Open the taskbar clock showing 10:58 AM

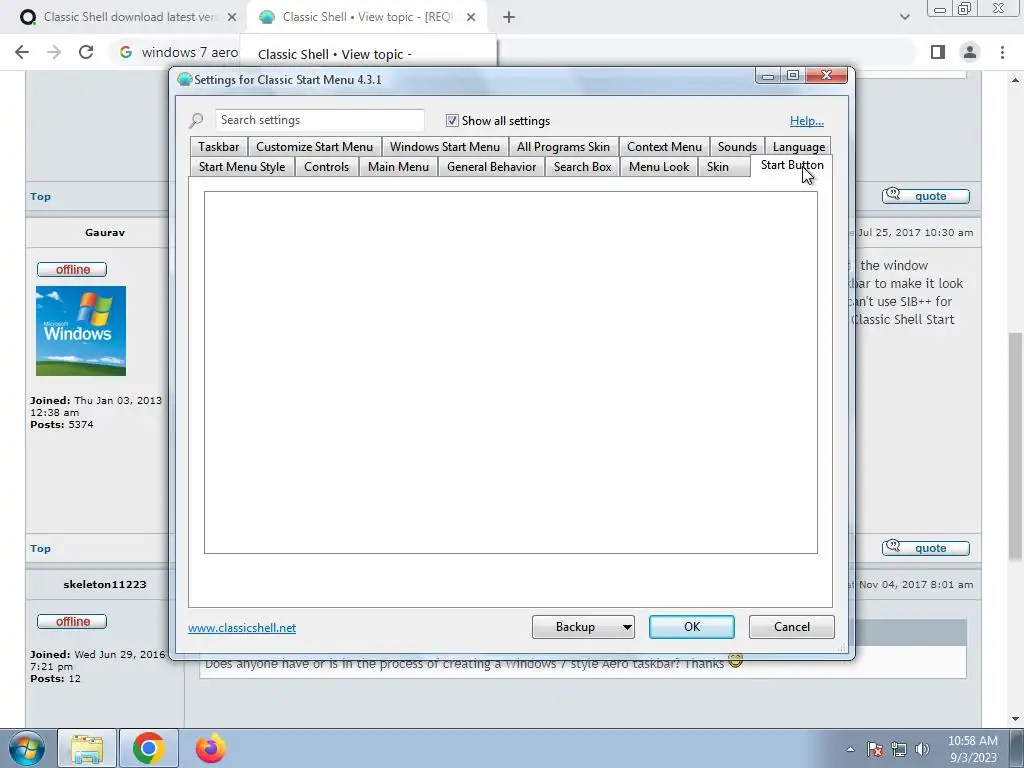point(973,749)
